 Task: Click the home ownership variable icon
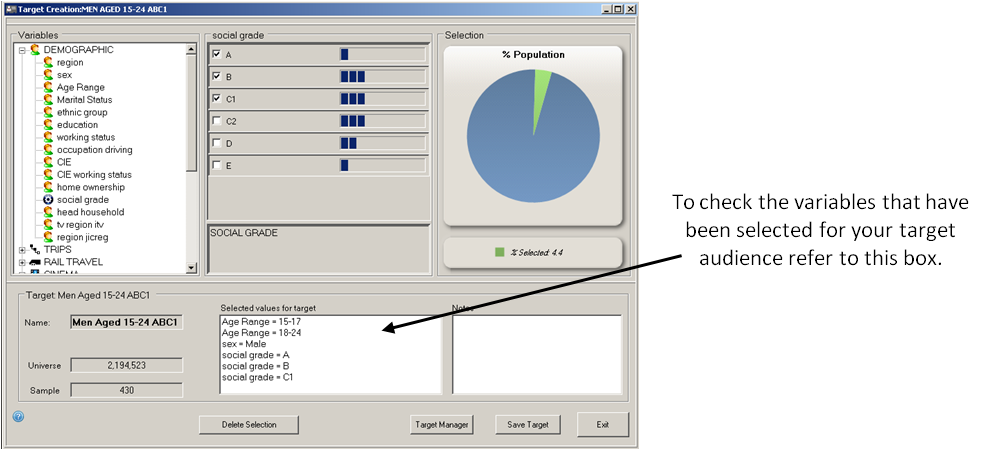(x=47, y=187)
